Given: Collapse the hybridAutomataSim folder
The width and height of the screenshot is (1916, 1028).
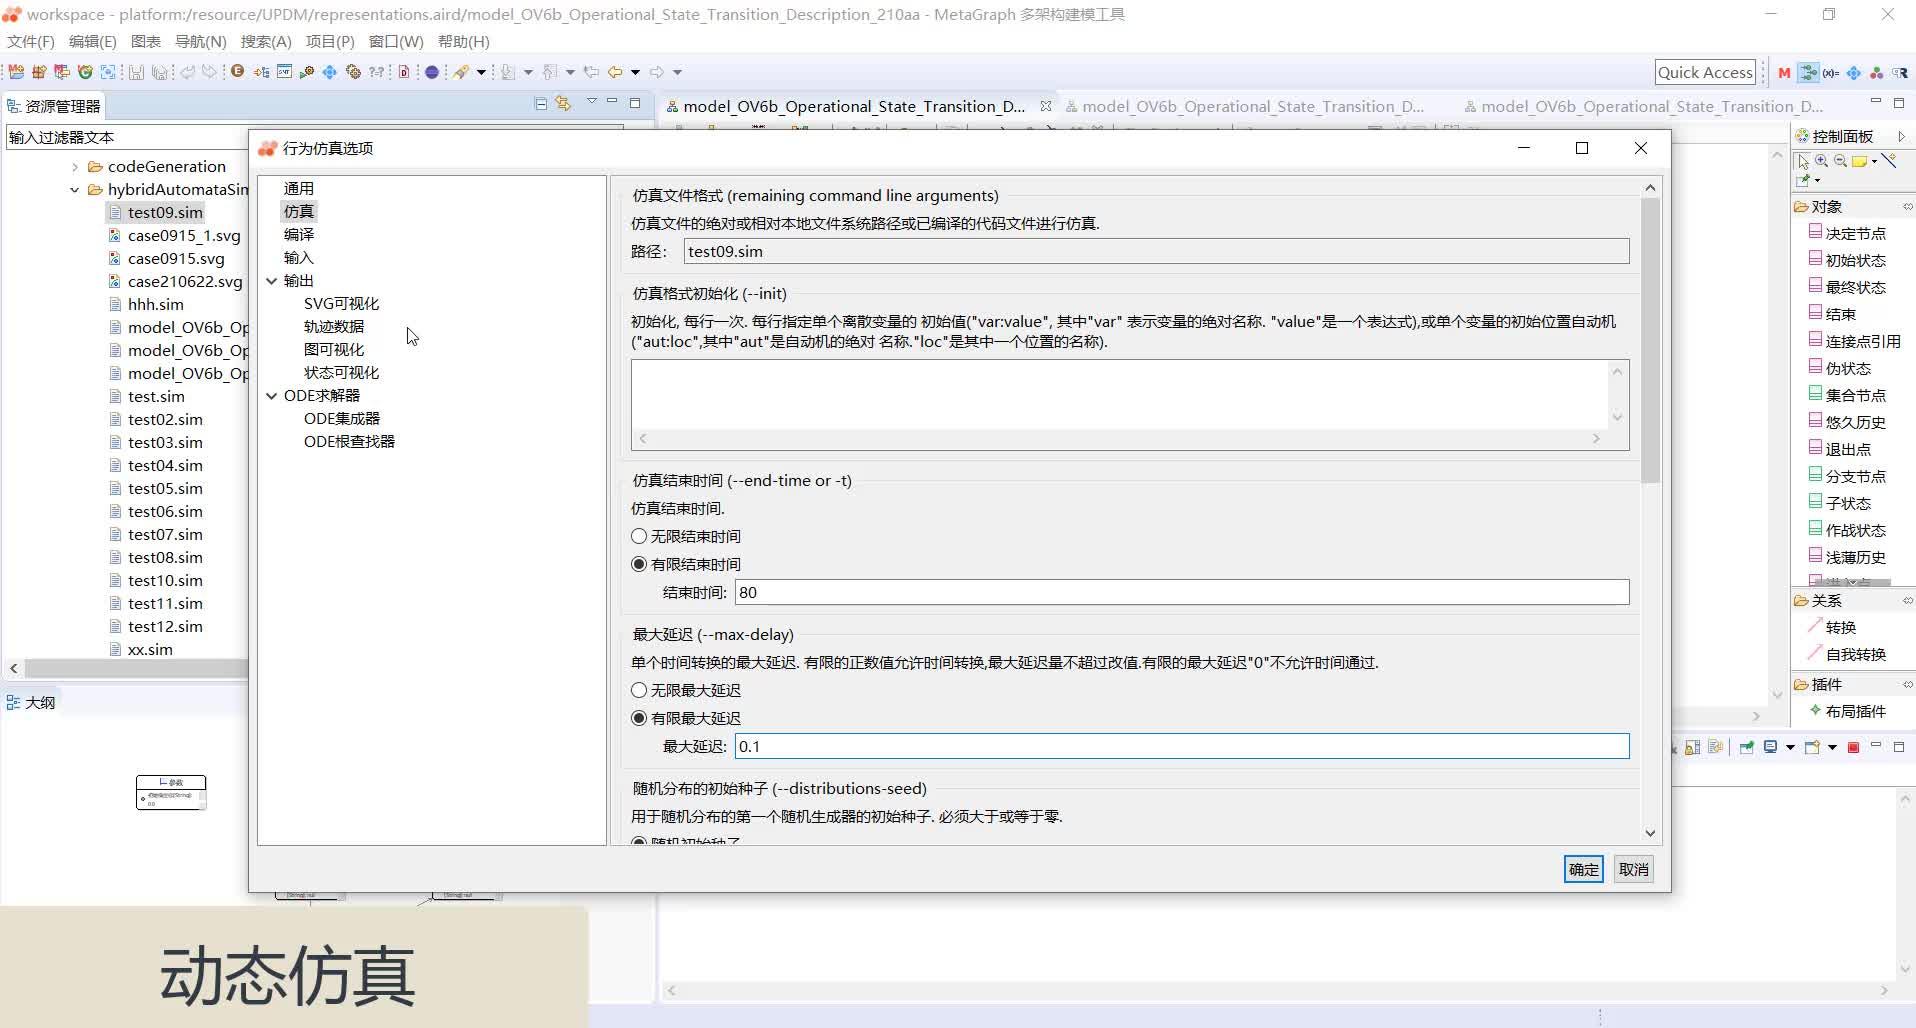Looking at the screenshot, I should point(73,189).
